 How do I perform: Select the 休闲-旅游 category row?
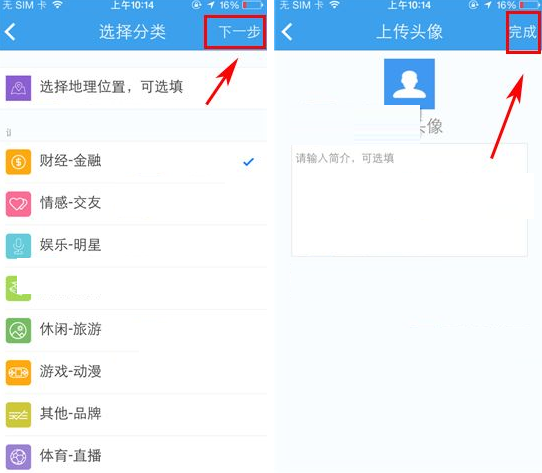click(133, 331)
